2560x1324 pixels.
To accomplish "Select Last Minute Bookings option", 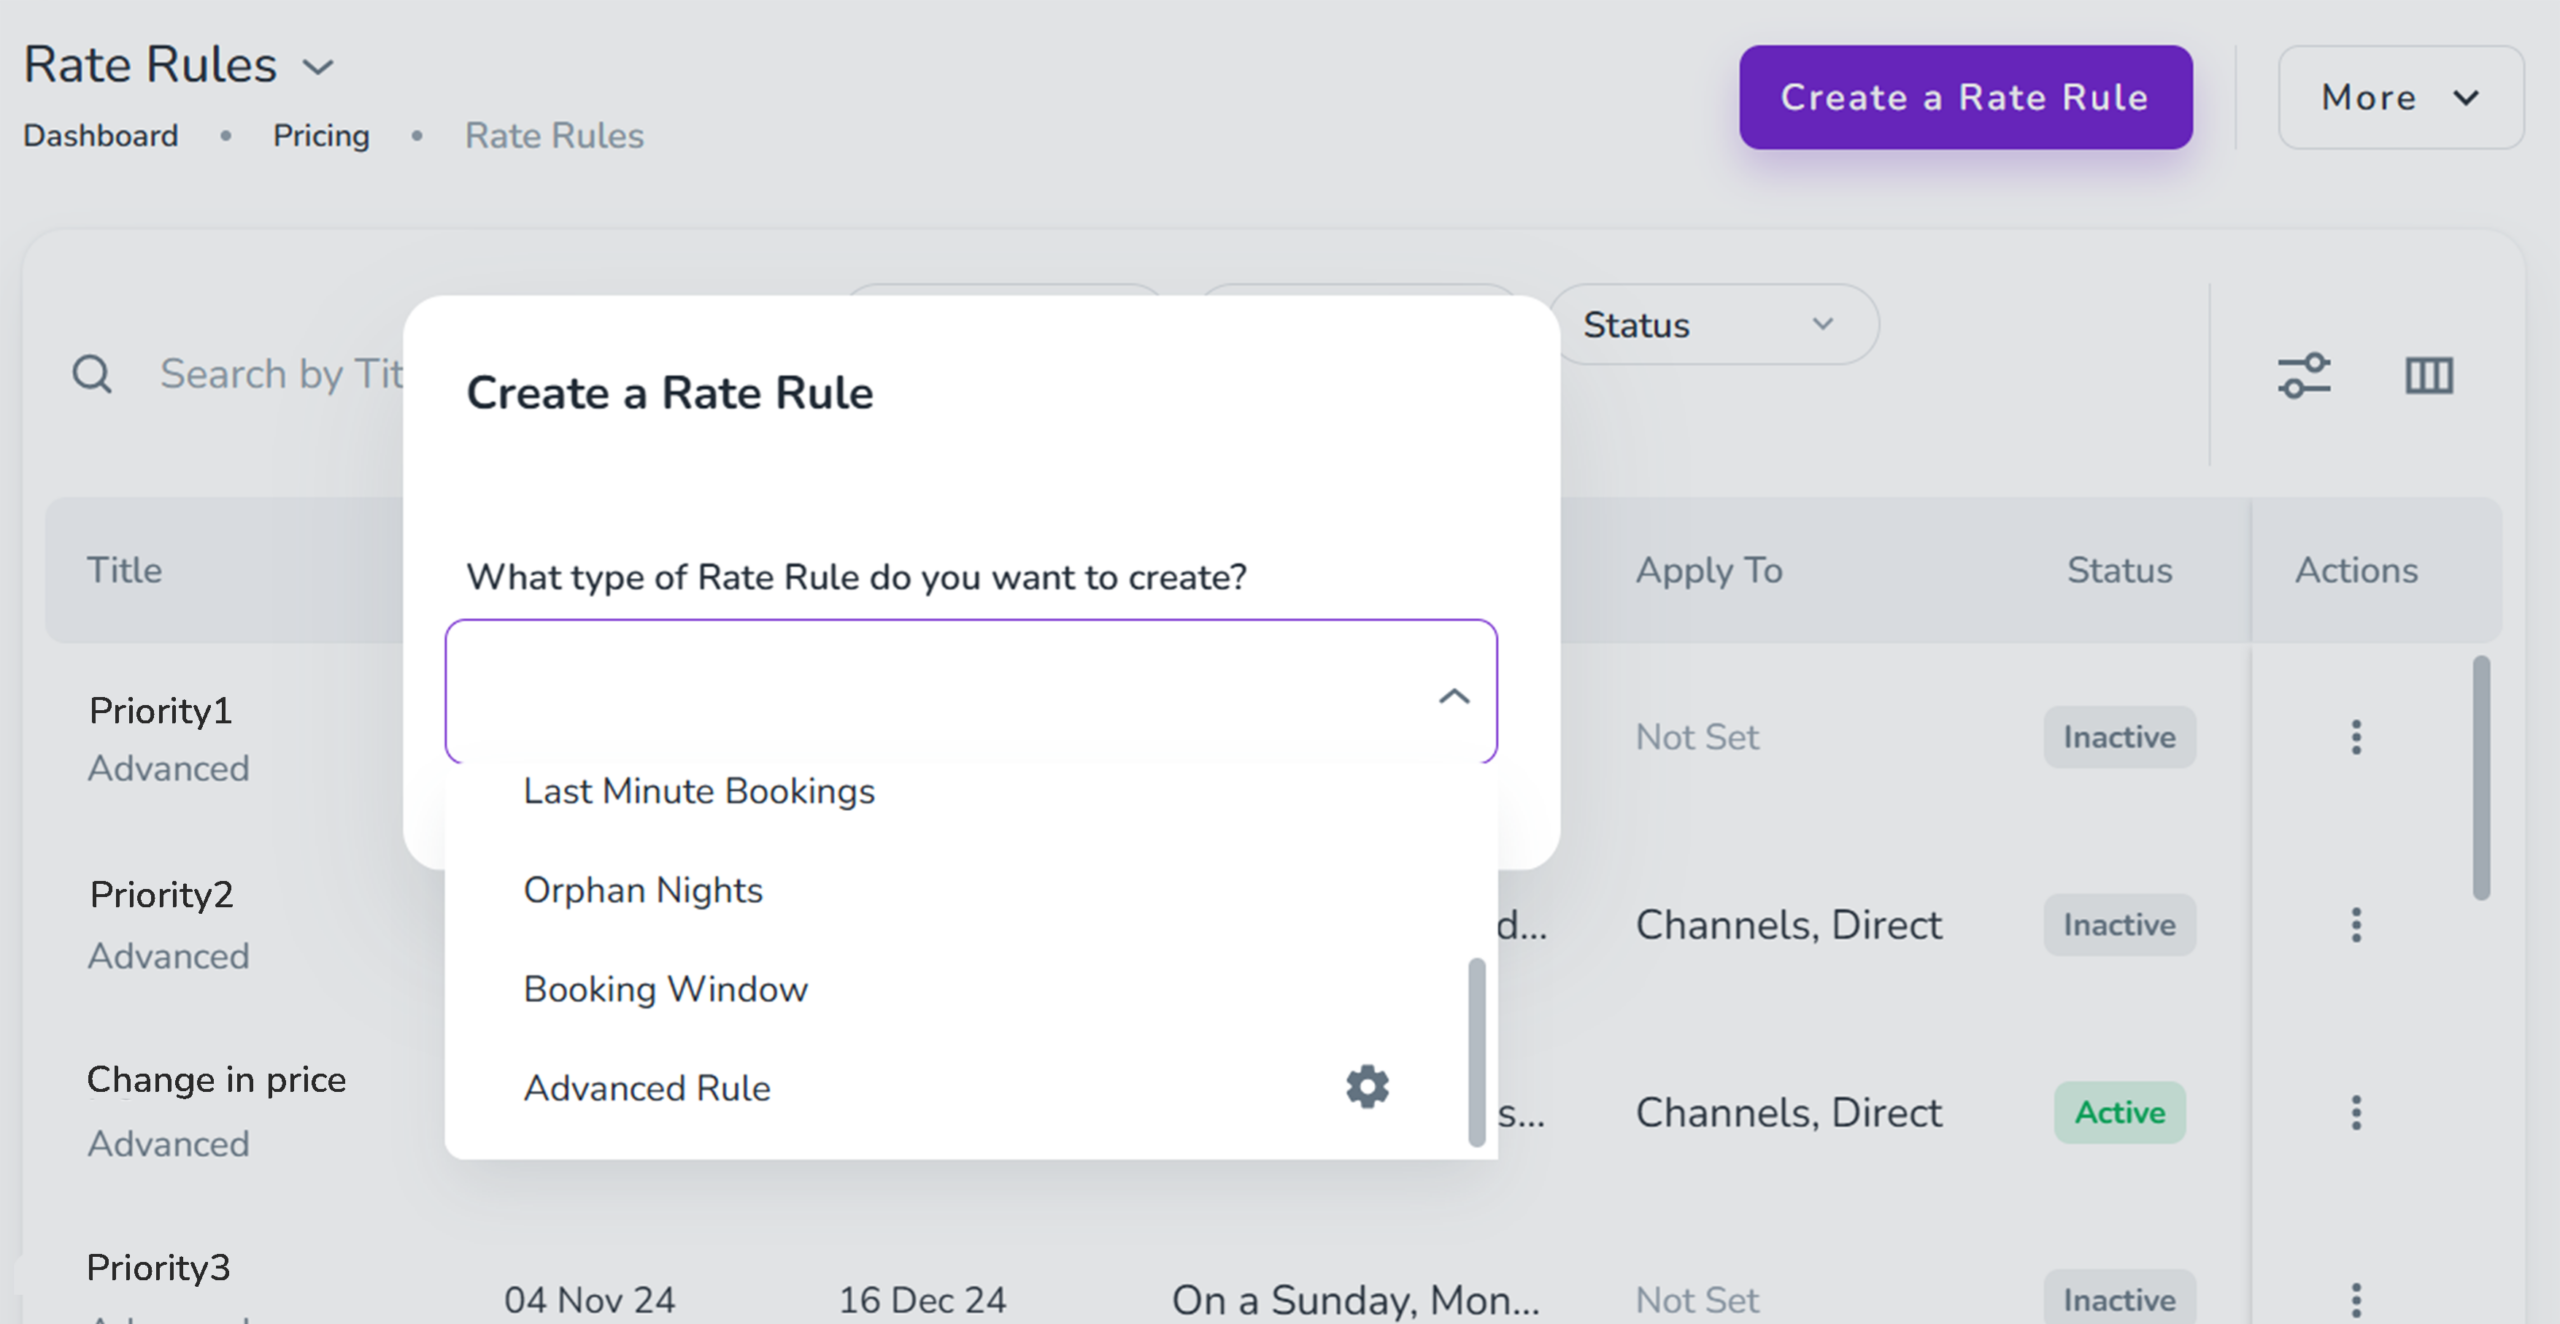I will pyautogui.click(x=699, y=791).
